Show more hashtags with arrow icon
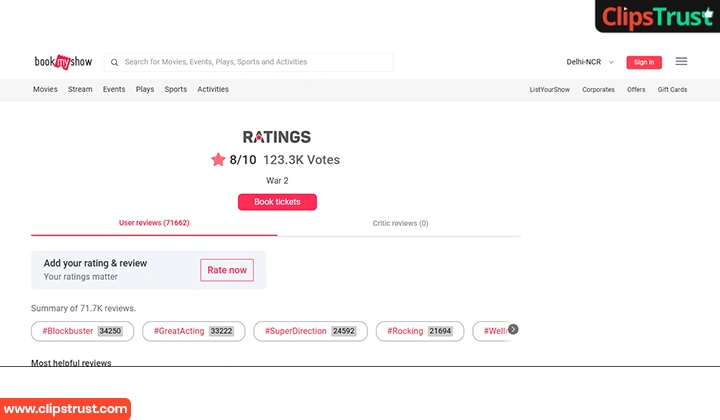 pyautogui.click(x=513, y=329)
